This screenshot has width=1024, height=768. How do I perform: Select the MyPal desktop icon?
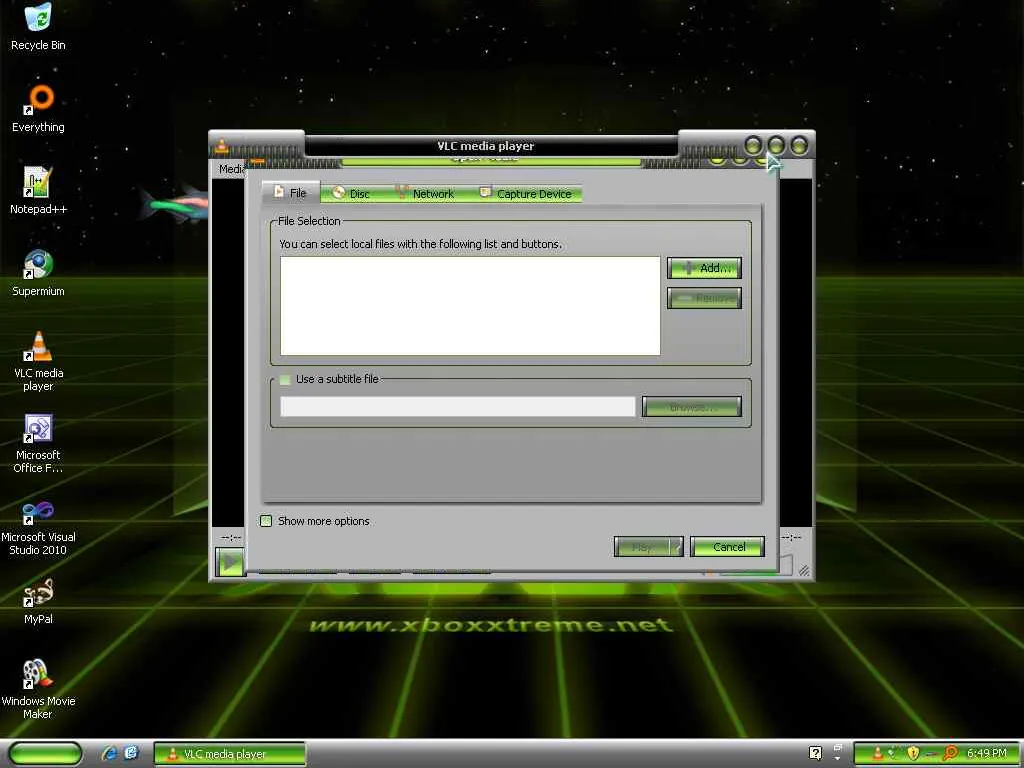tap(38, 601)
